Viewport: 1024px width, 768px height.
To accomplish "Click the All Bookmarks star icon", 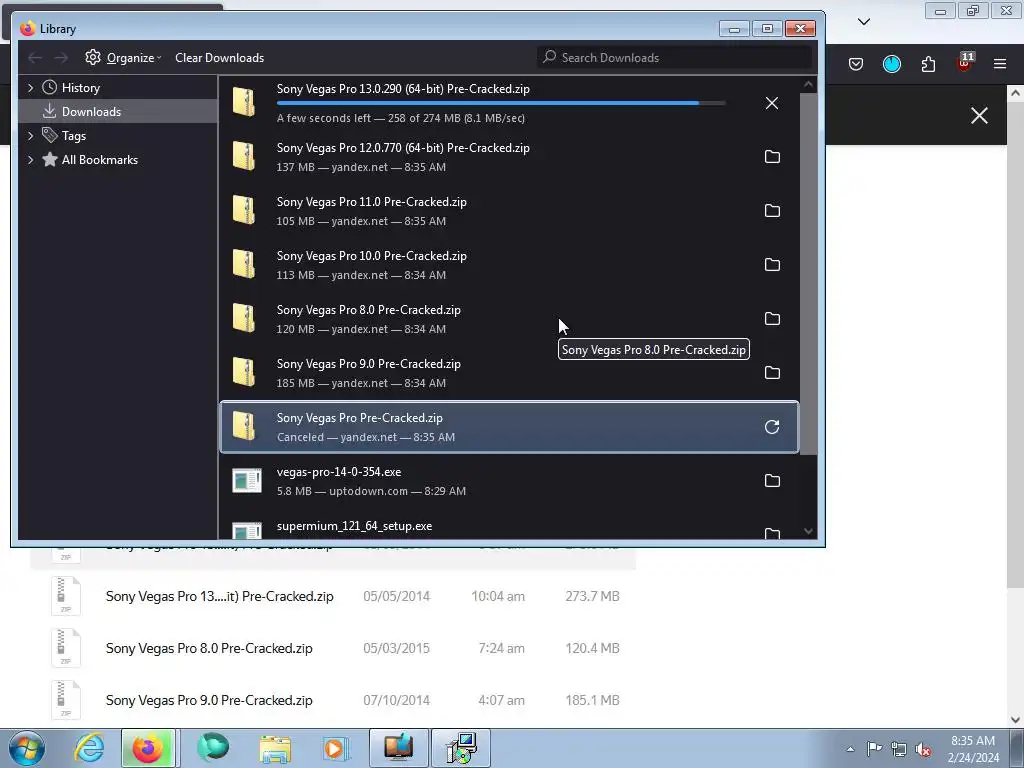I will [x=50, y=159].
